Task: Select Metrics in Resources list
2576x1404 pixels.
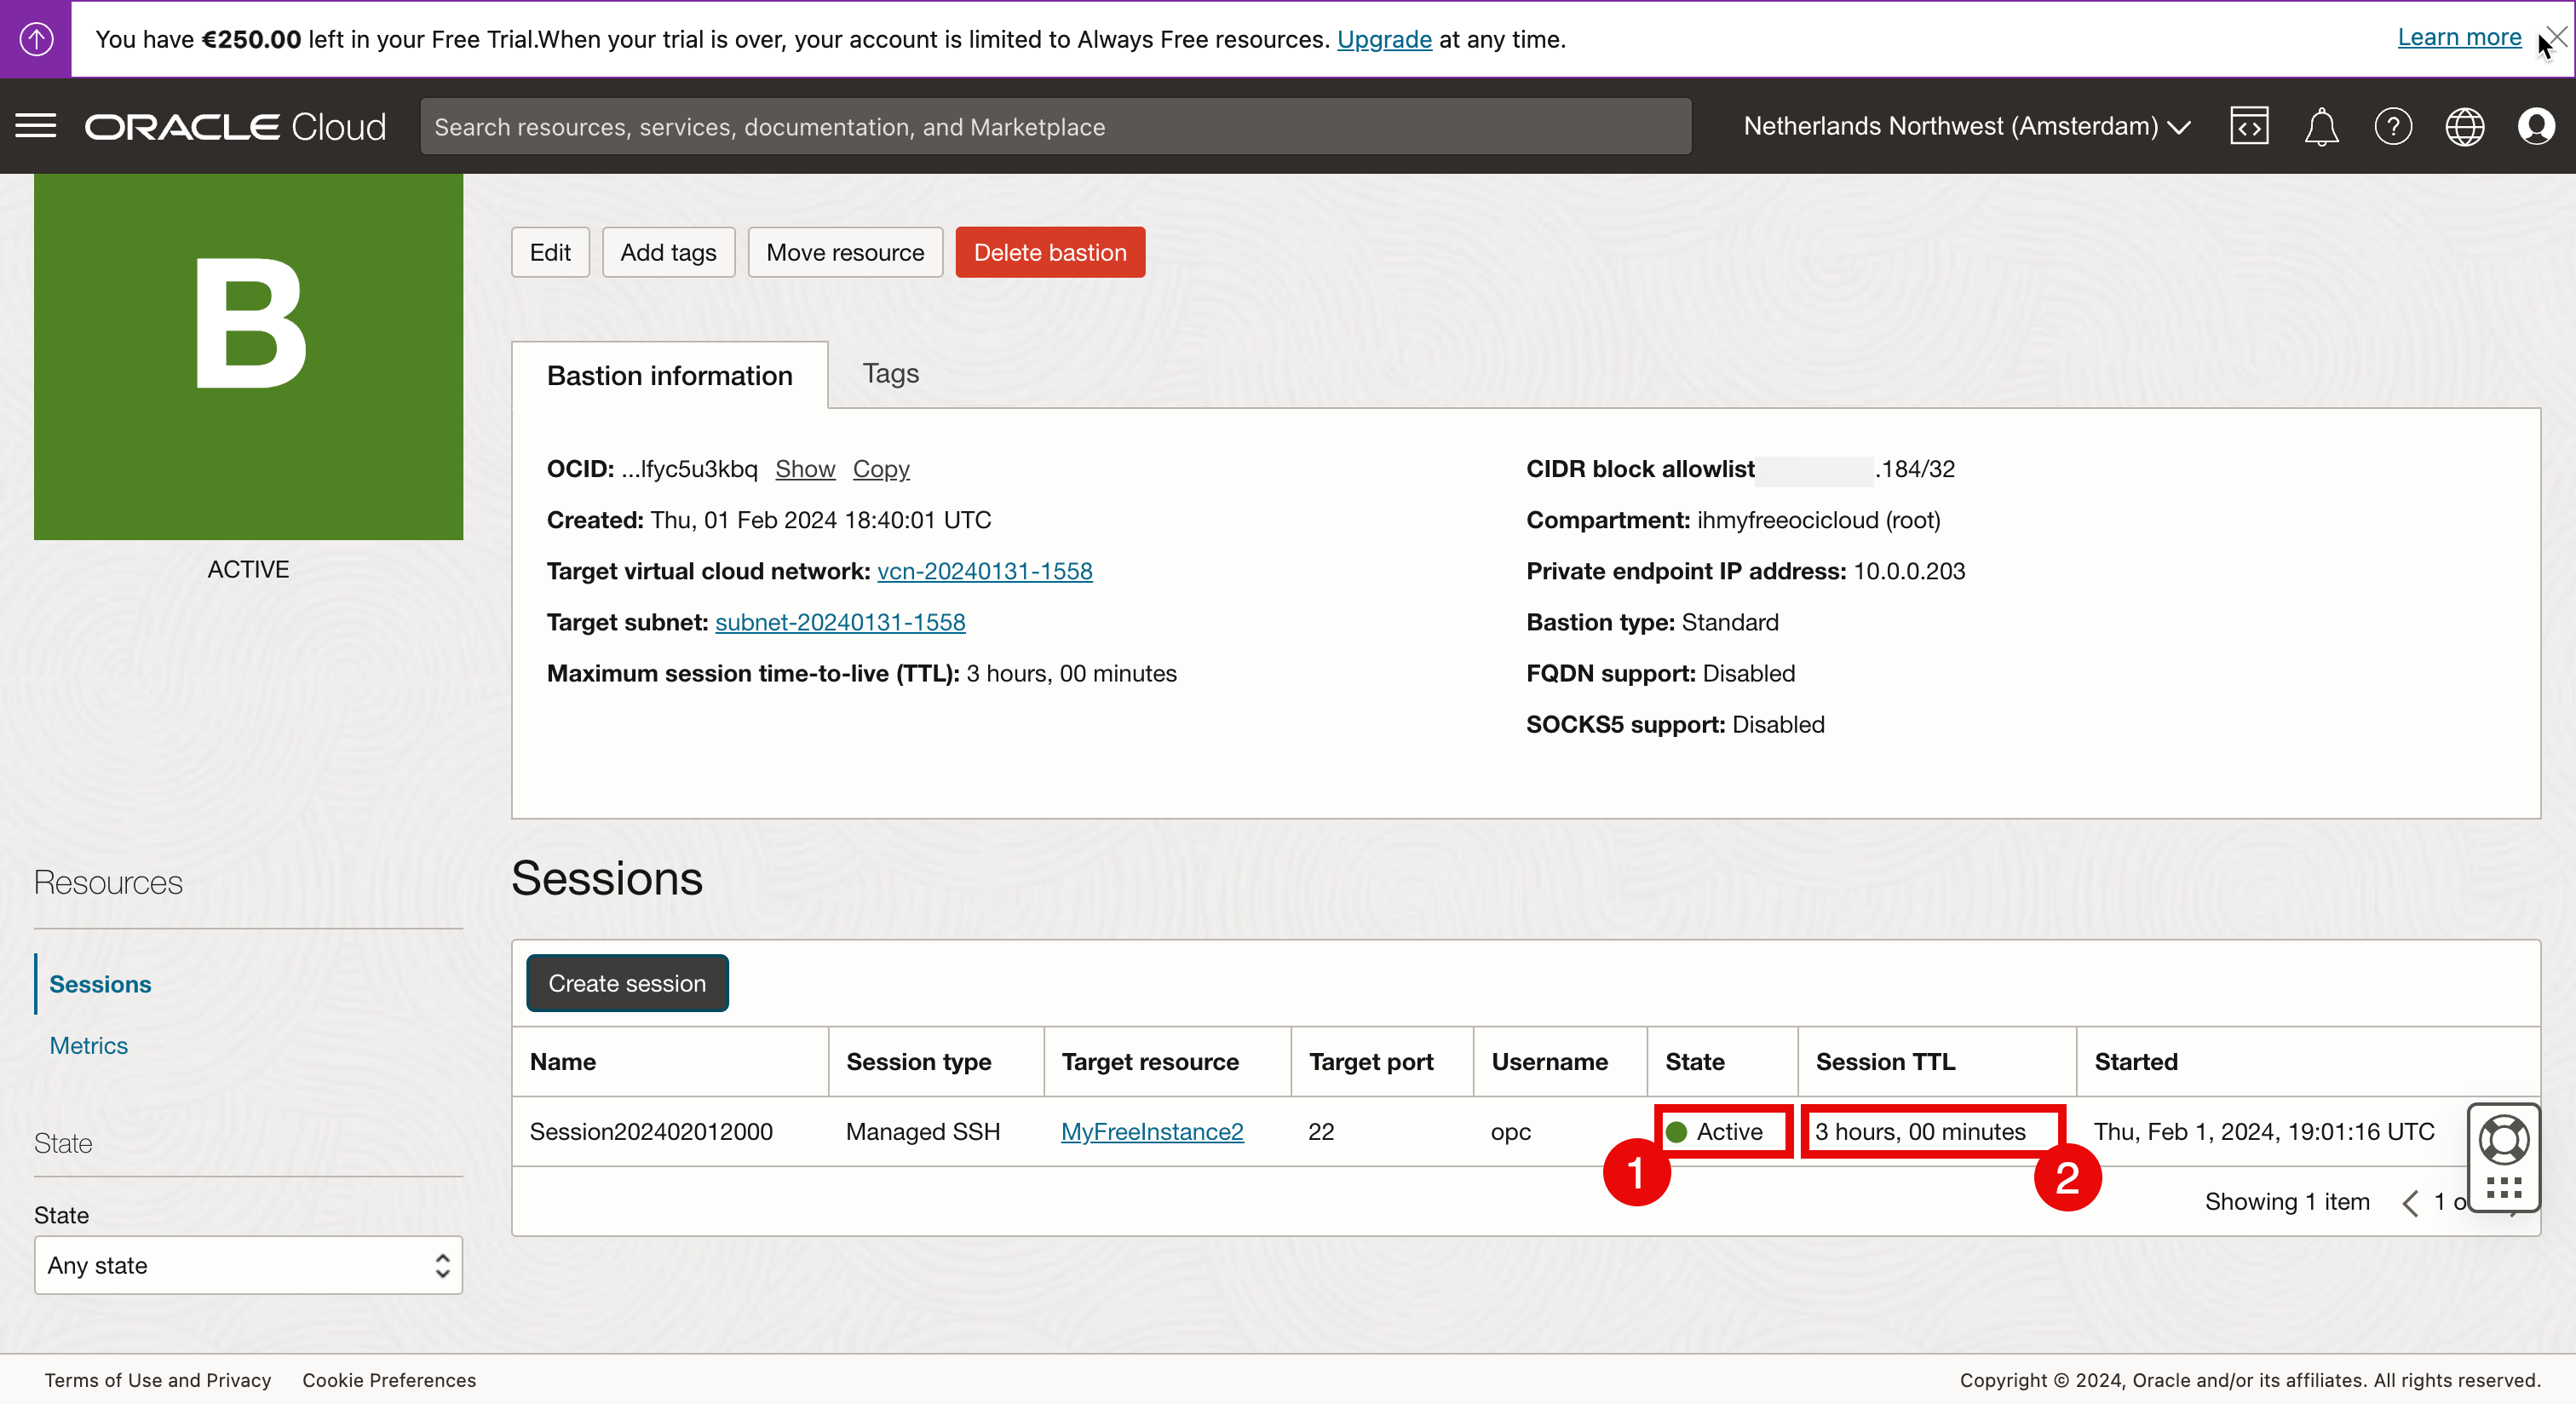Action: 89,1045
